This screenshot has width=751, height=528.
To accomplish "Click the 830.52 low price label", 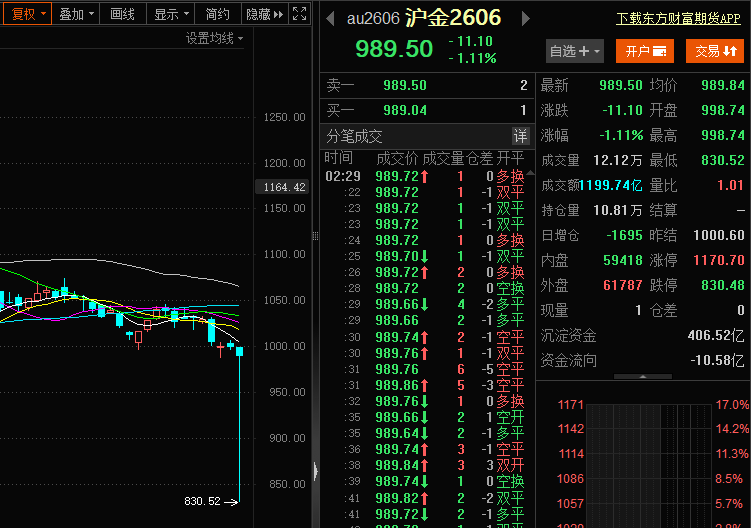I will 202,501.
